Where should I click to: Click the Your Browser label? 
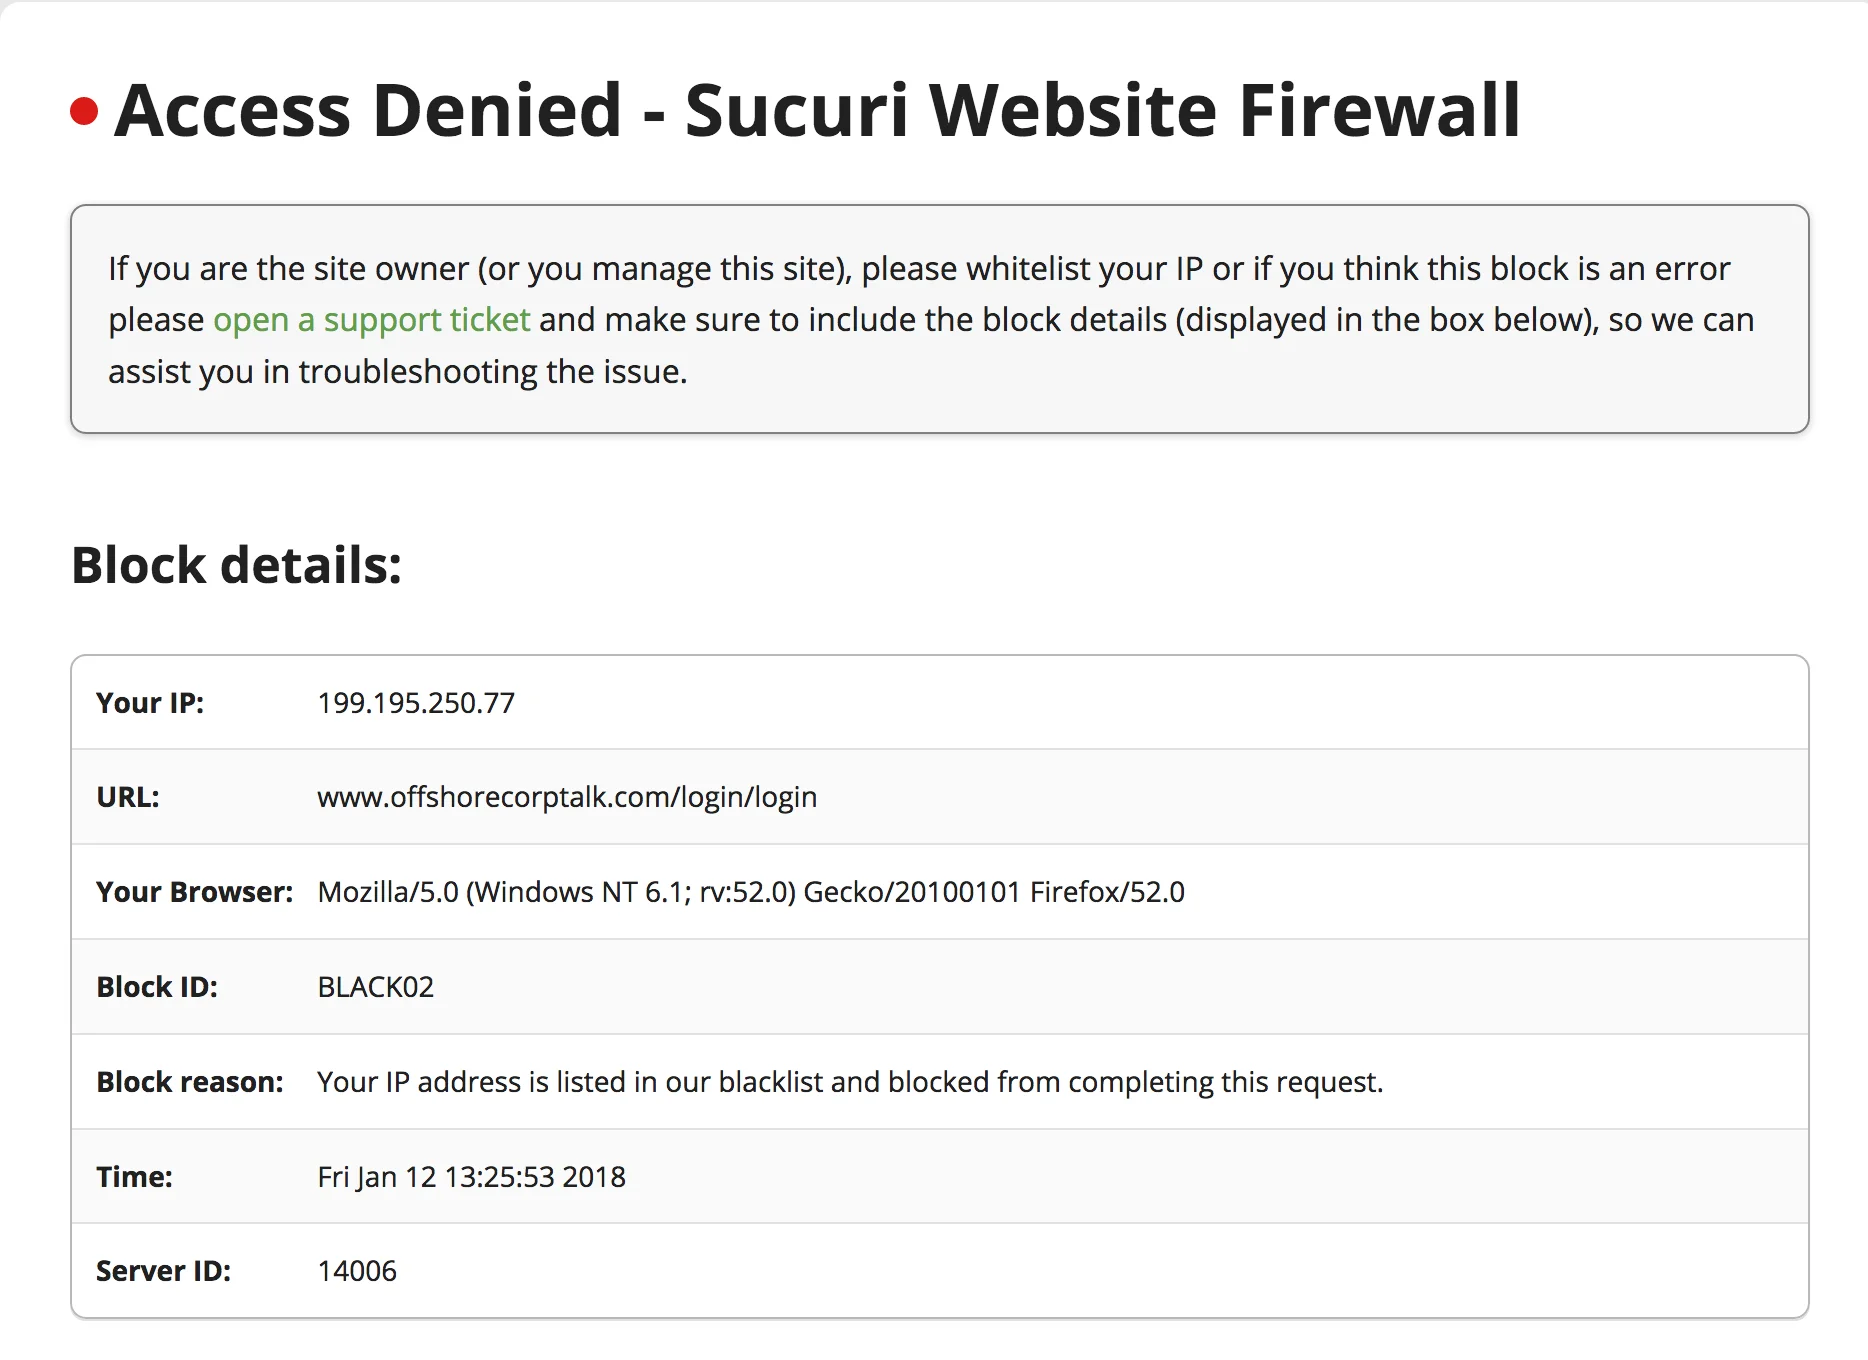point(195,892)
